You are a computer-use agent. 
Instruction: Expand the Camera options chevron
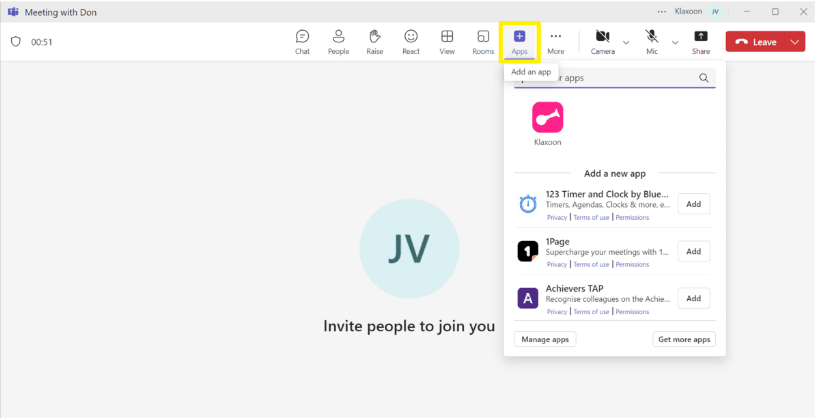coord(626,42)
